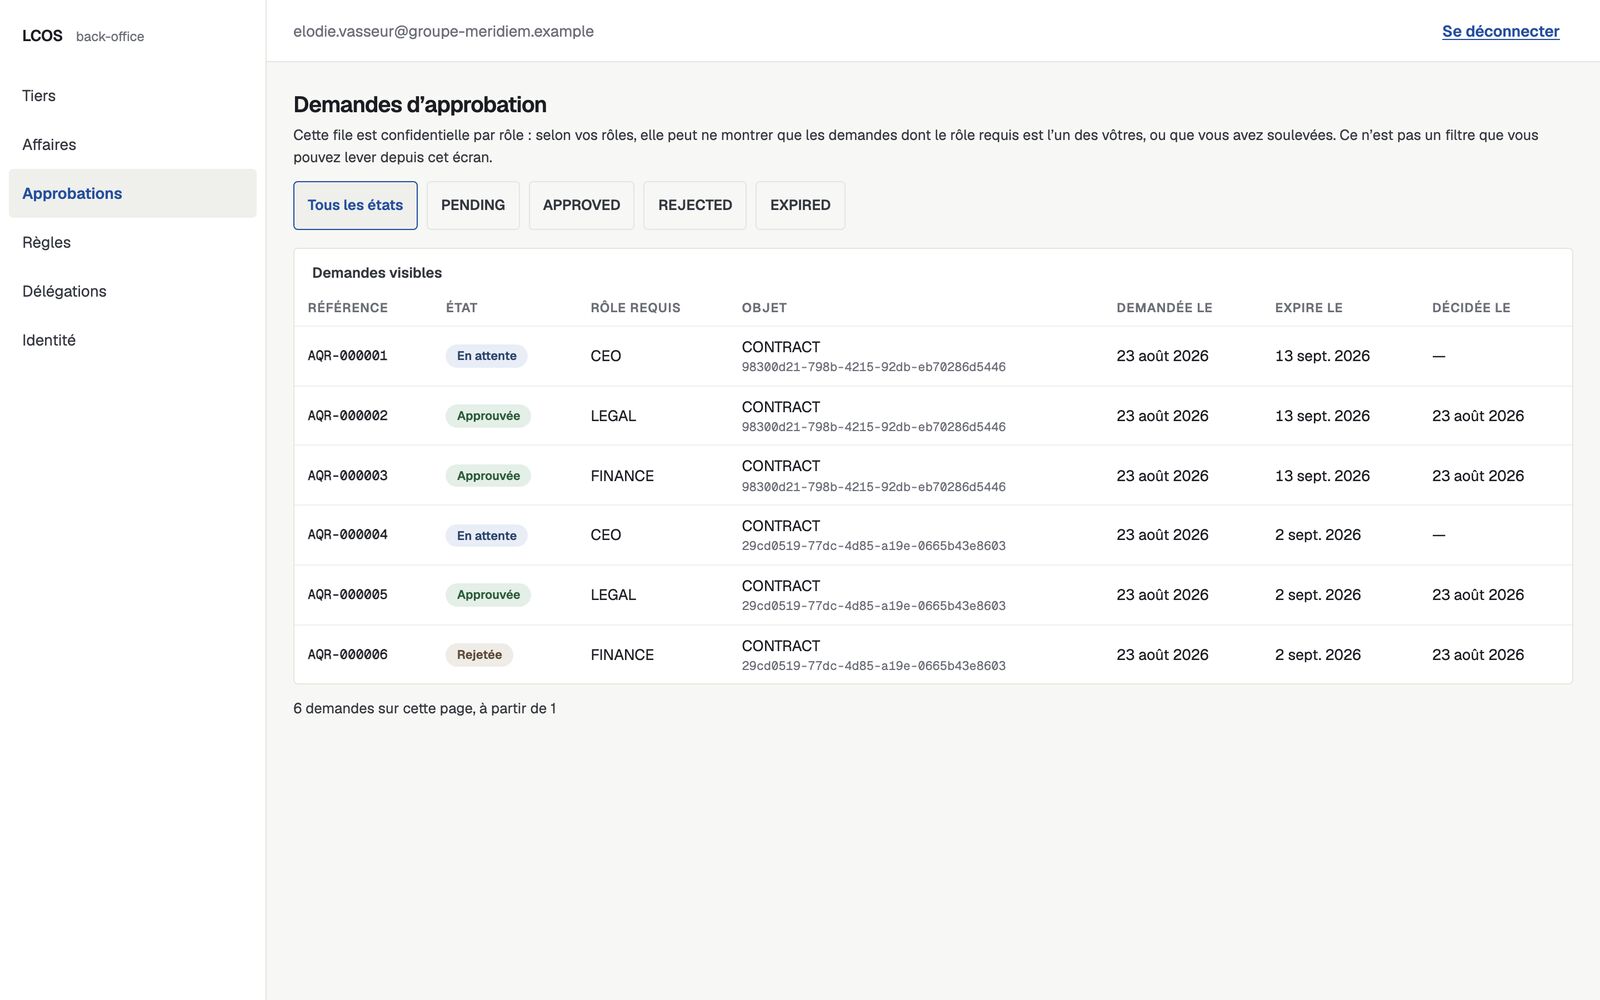The height and width of the screenshot is (1000, 1600).
Task: Filter requests by PENDING state
Action: [x=473, y=205]
